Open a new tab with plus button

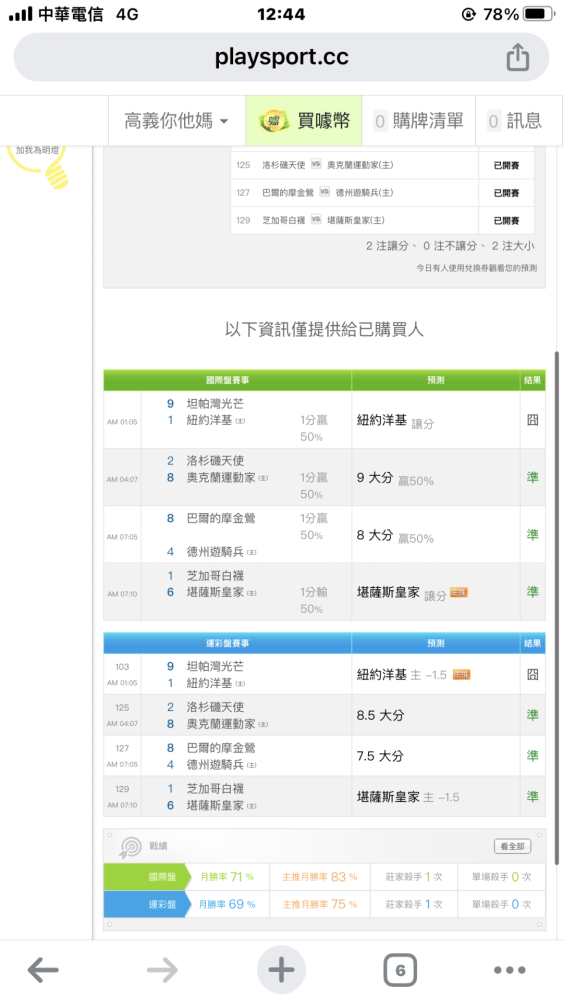[281, 970]
